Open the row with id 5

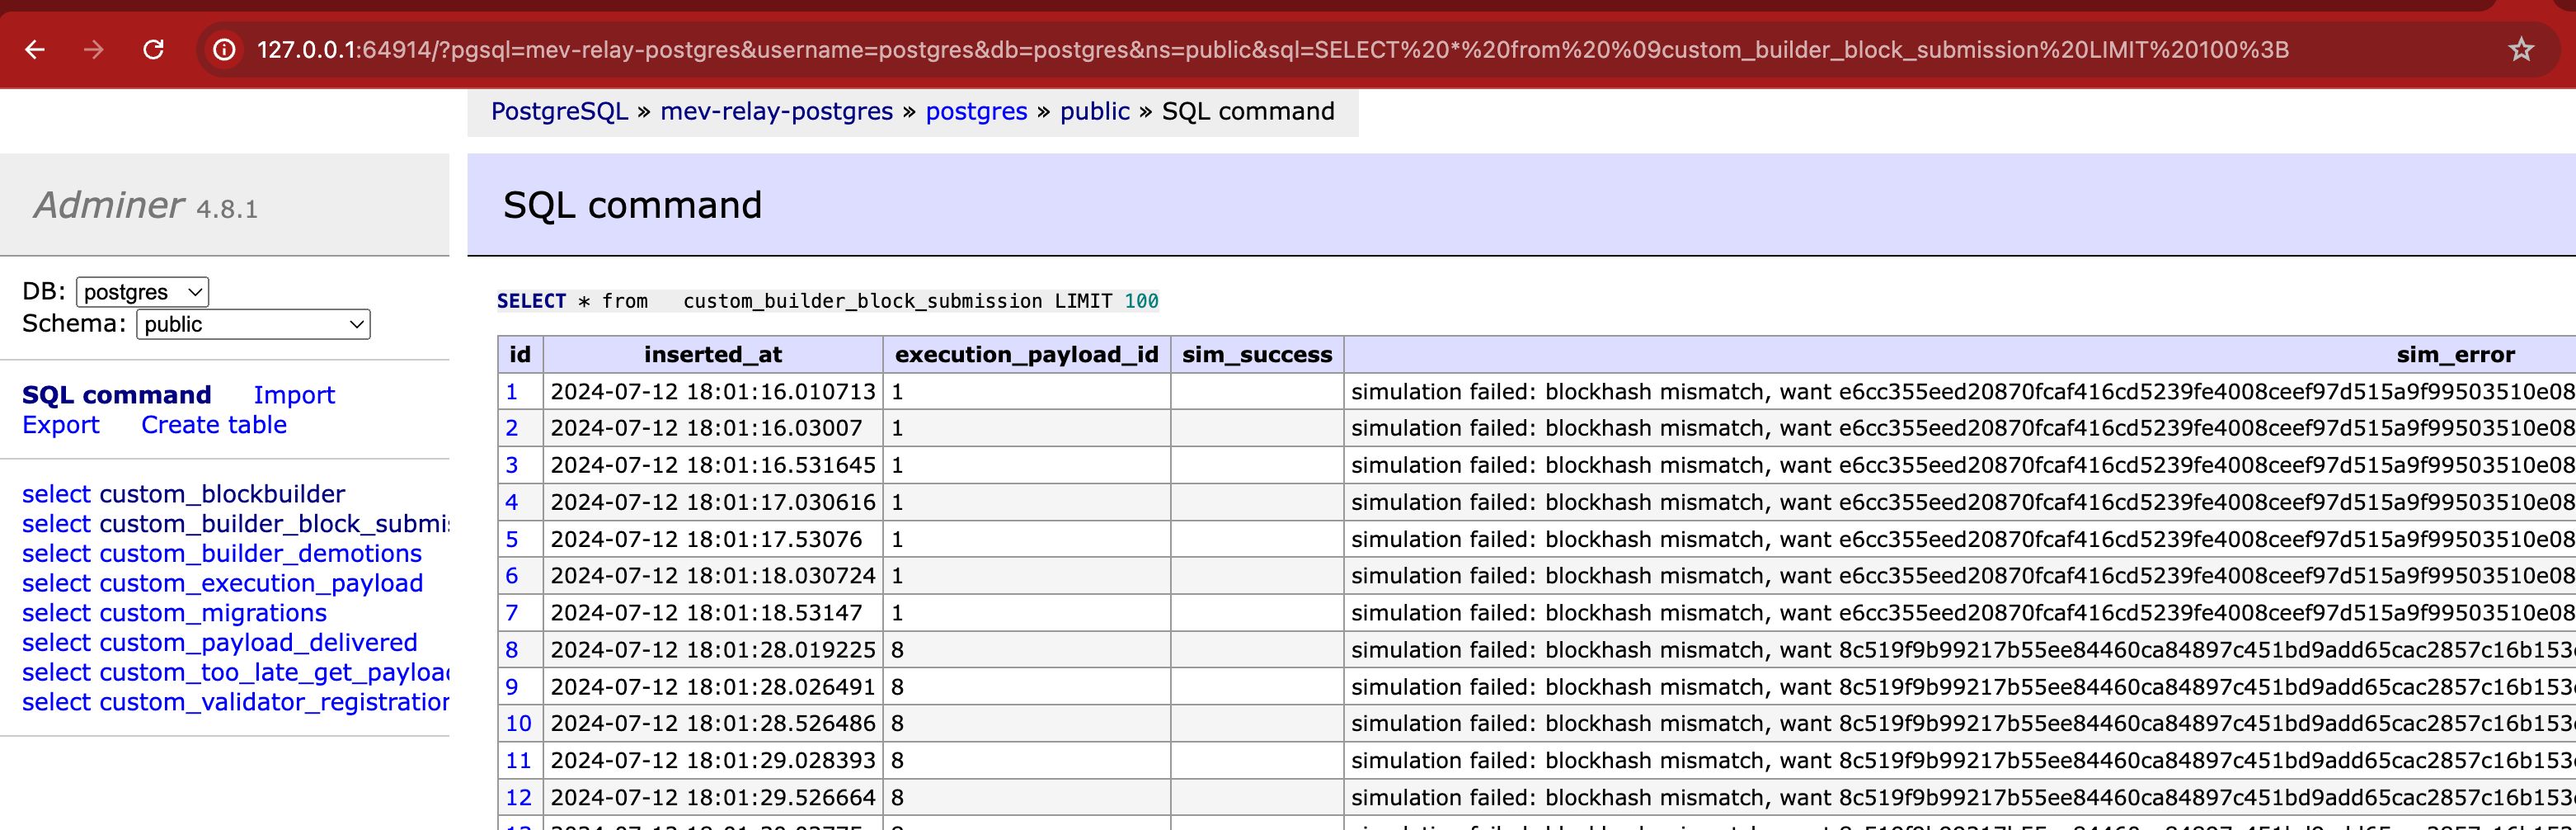(512, 539)
